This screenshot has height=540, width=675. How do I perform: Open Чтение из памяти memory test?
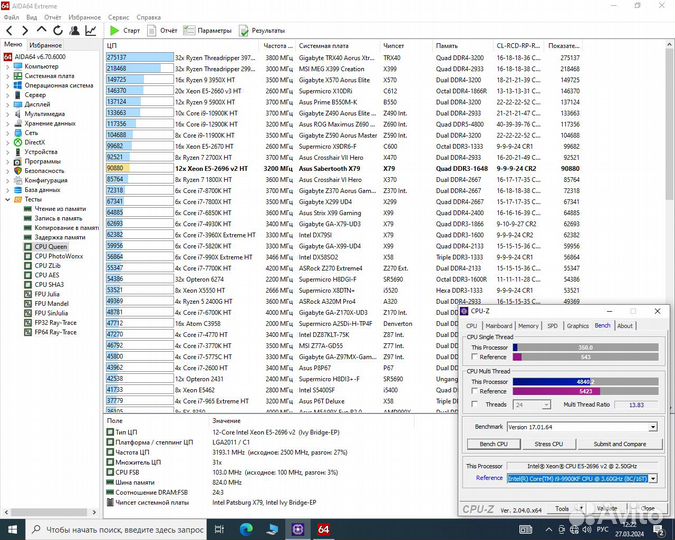[60, 209]
